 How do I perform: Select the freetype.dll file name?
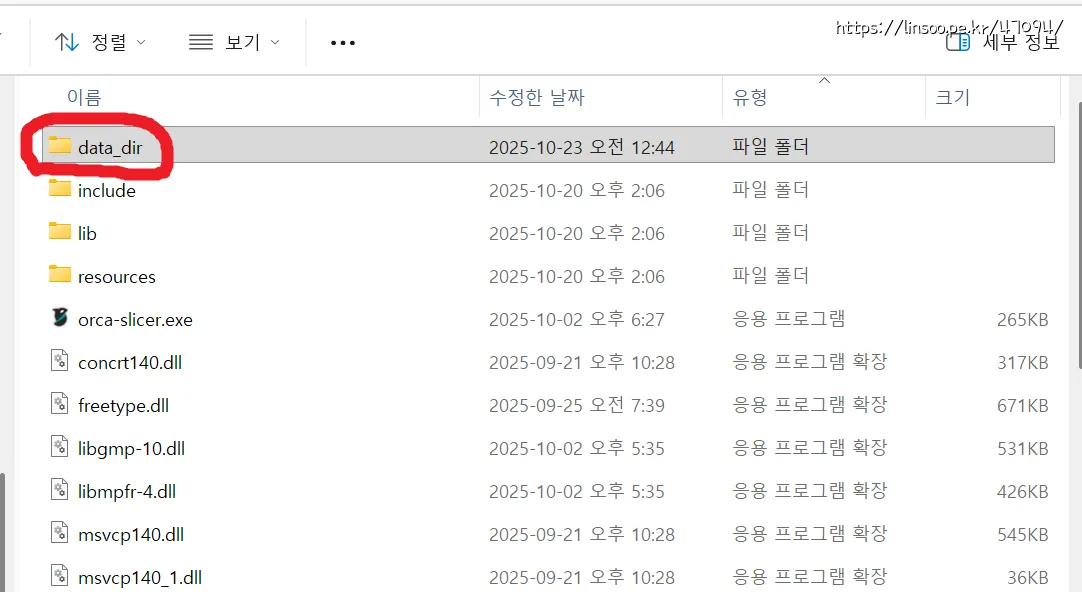tap(124, 406)
